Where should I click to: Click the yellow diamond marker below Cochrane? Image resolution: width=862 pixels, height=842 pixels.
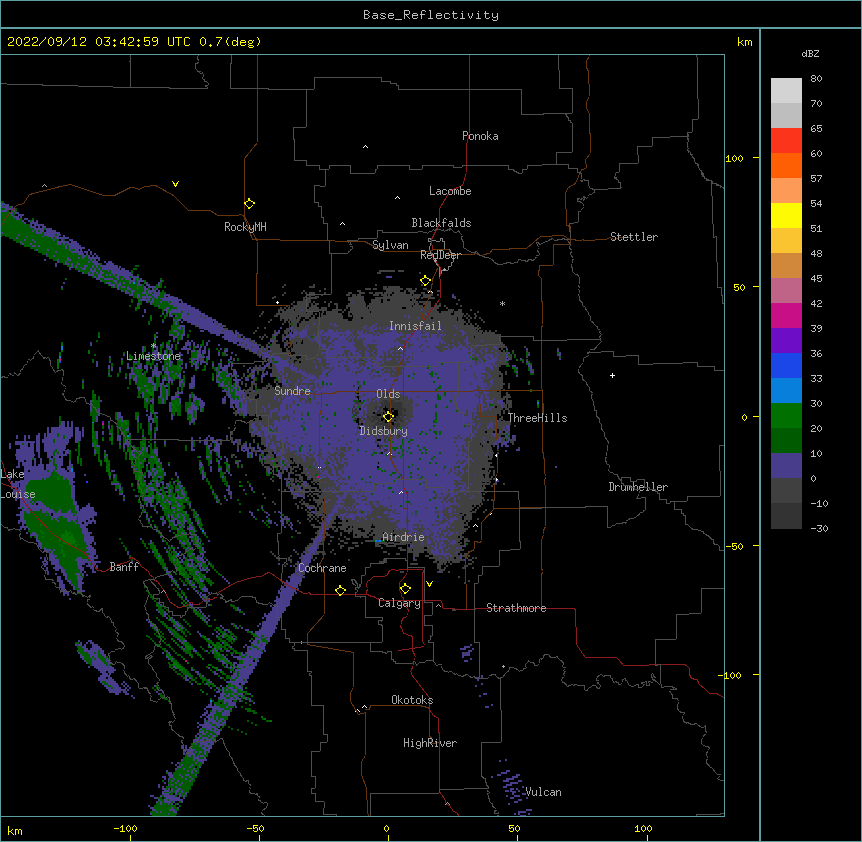pyautogui.click(x=340, y=590)
